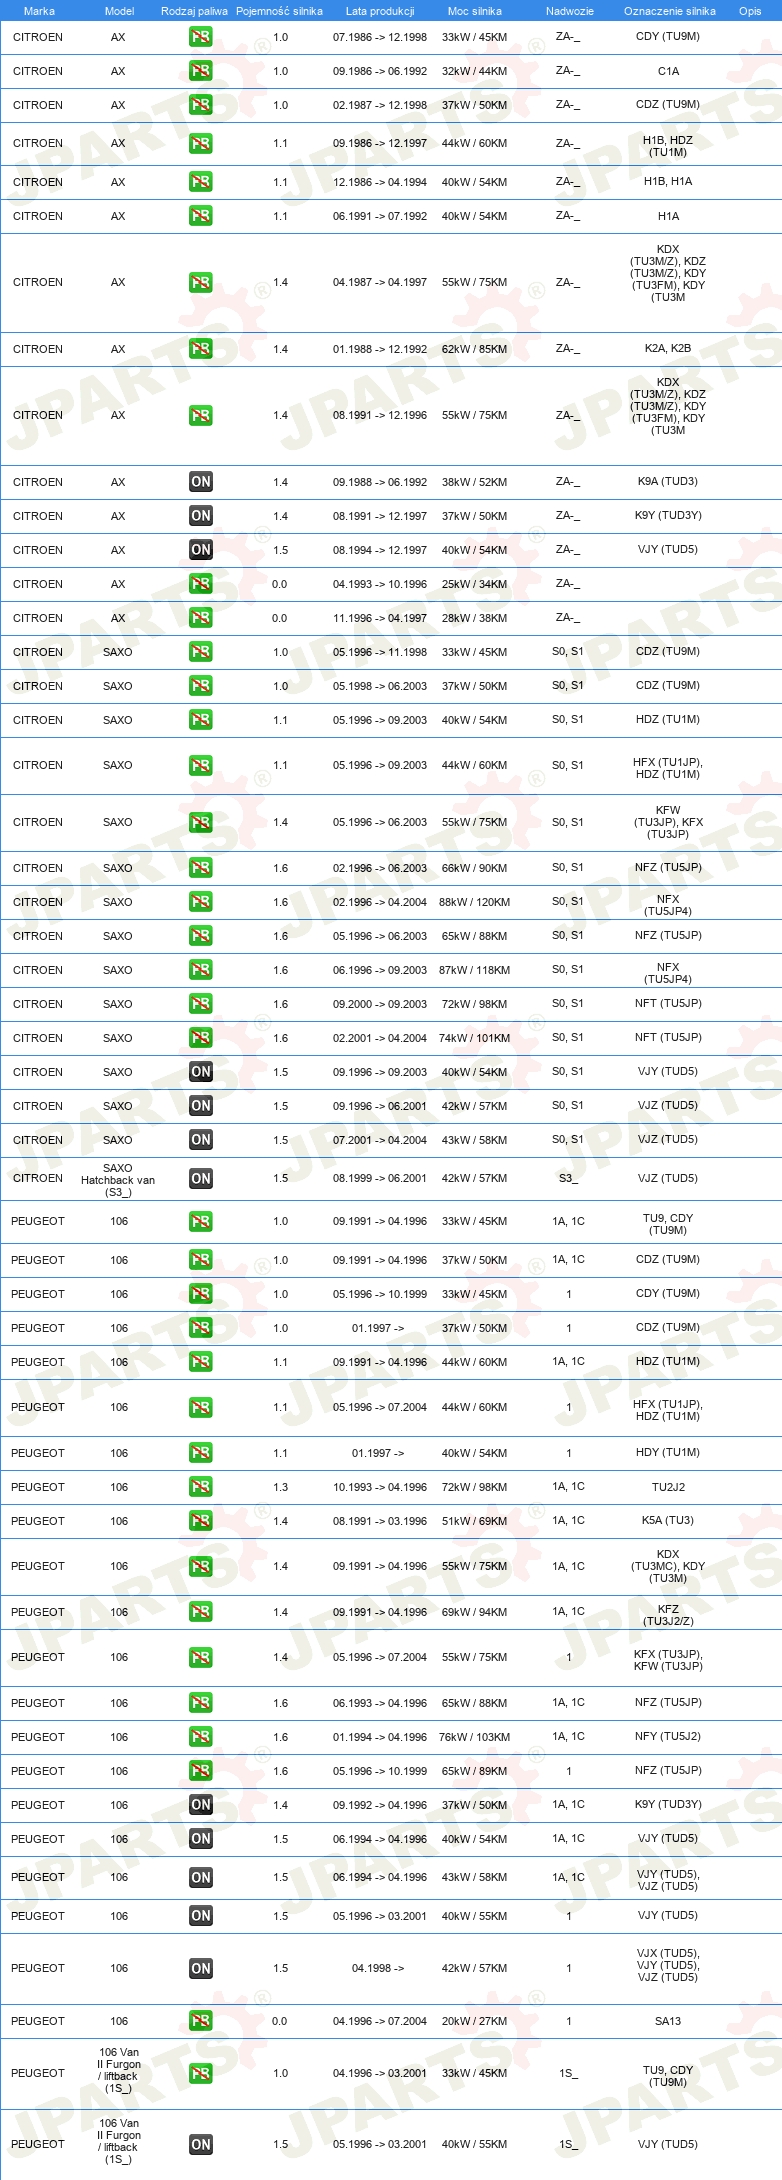
Task: Click the Pojemność silnika column header
Action: click(x=279, y=11)
